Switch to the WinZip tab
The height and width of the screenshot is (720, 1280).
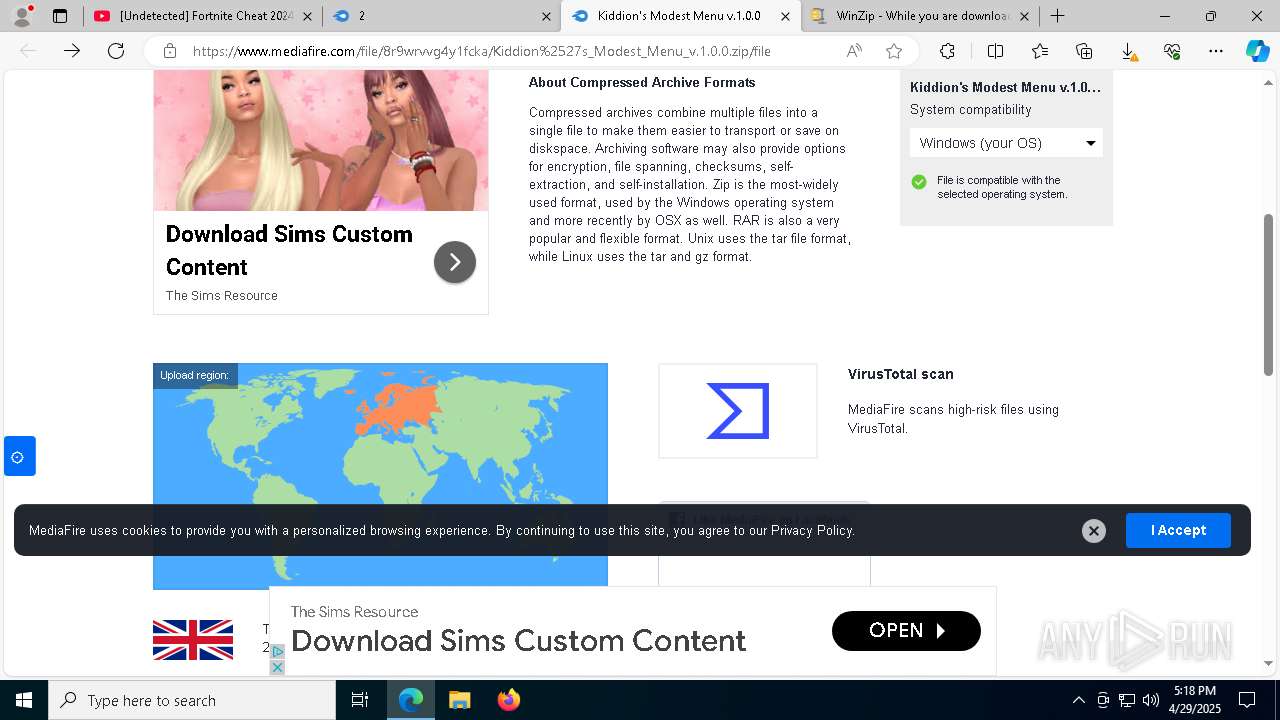pyautogui.click(x=920, y=16)
